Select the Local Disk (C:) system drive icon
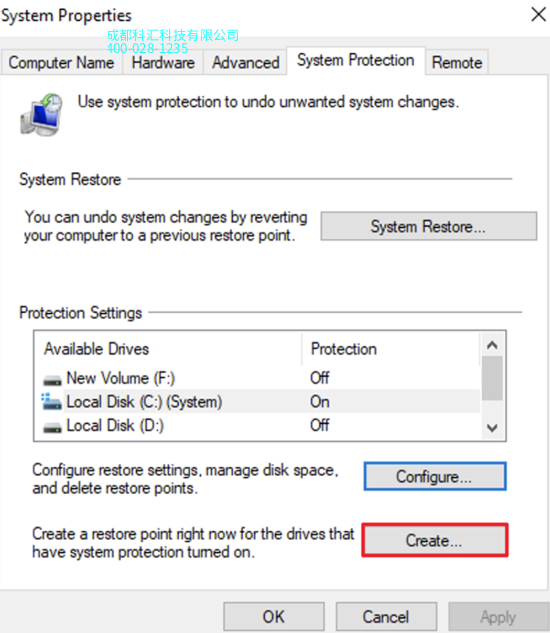550x633 pixels. tap(51, 401)
